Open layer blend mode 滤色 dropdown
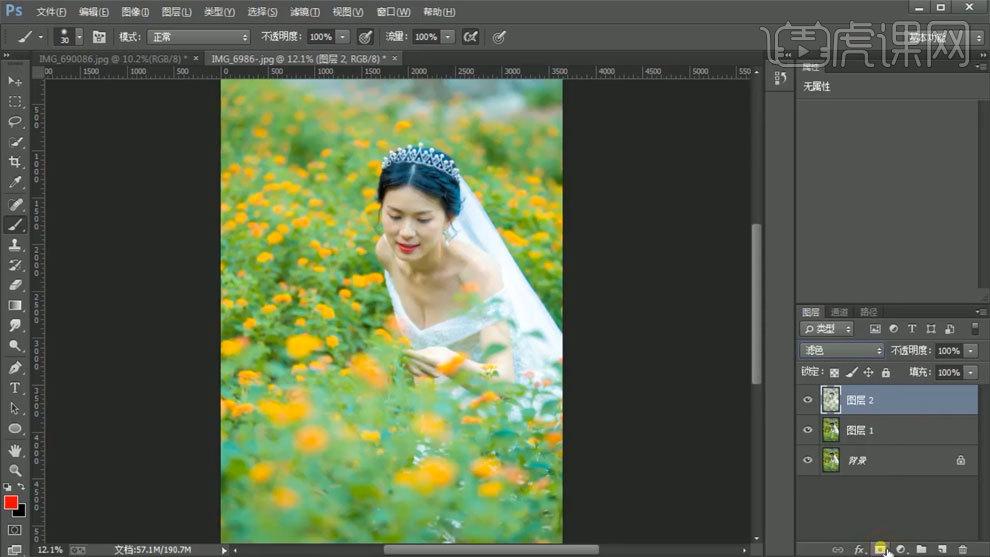Image resolution: width=990 pixels, height=557 pixels. point(842,350)
